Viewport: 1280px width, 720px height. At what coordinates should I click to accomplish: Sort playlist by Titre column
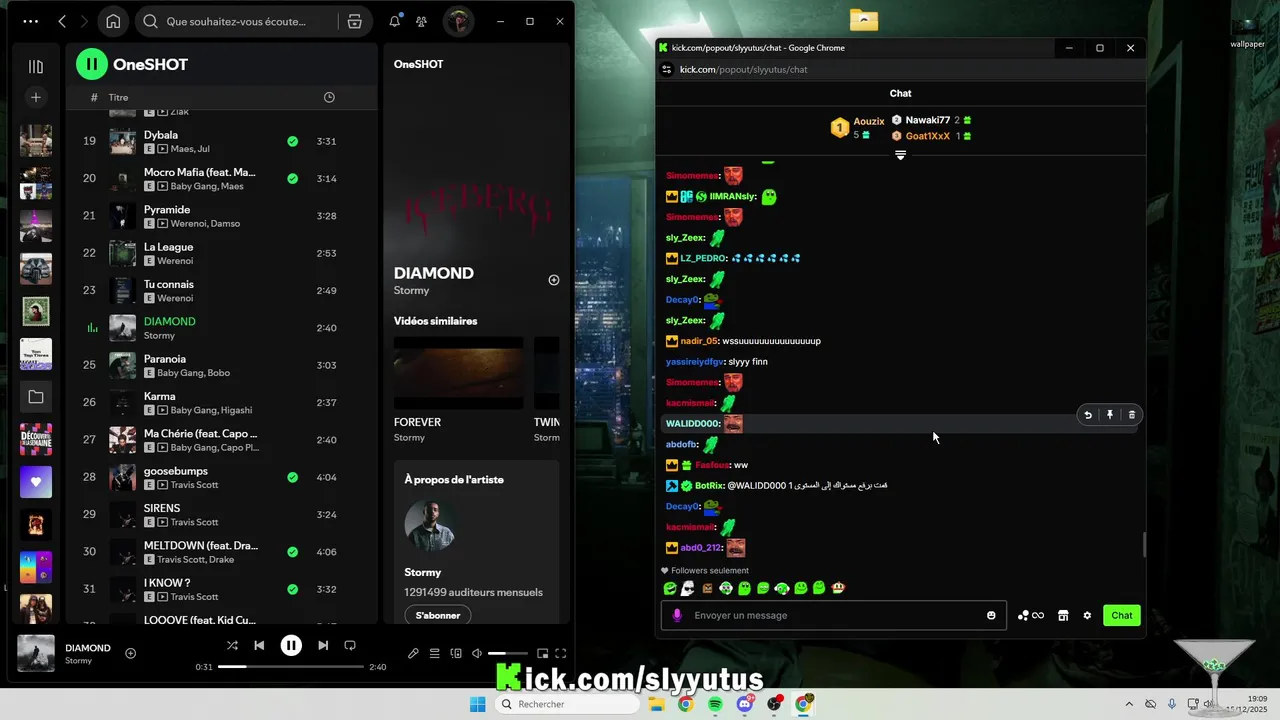click(x=118, y=97)
